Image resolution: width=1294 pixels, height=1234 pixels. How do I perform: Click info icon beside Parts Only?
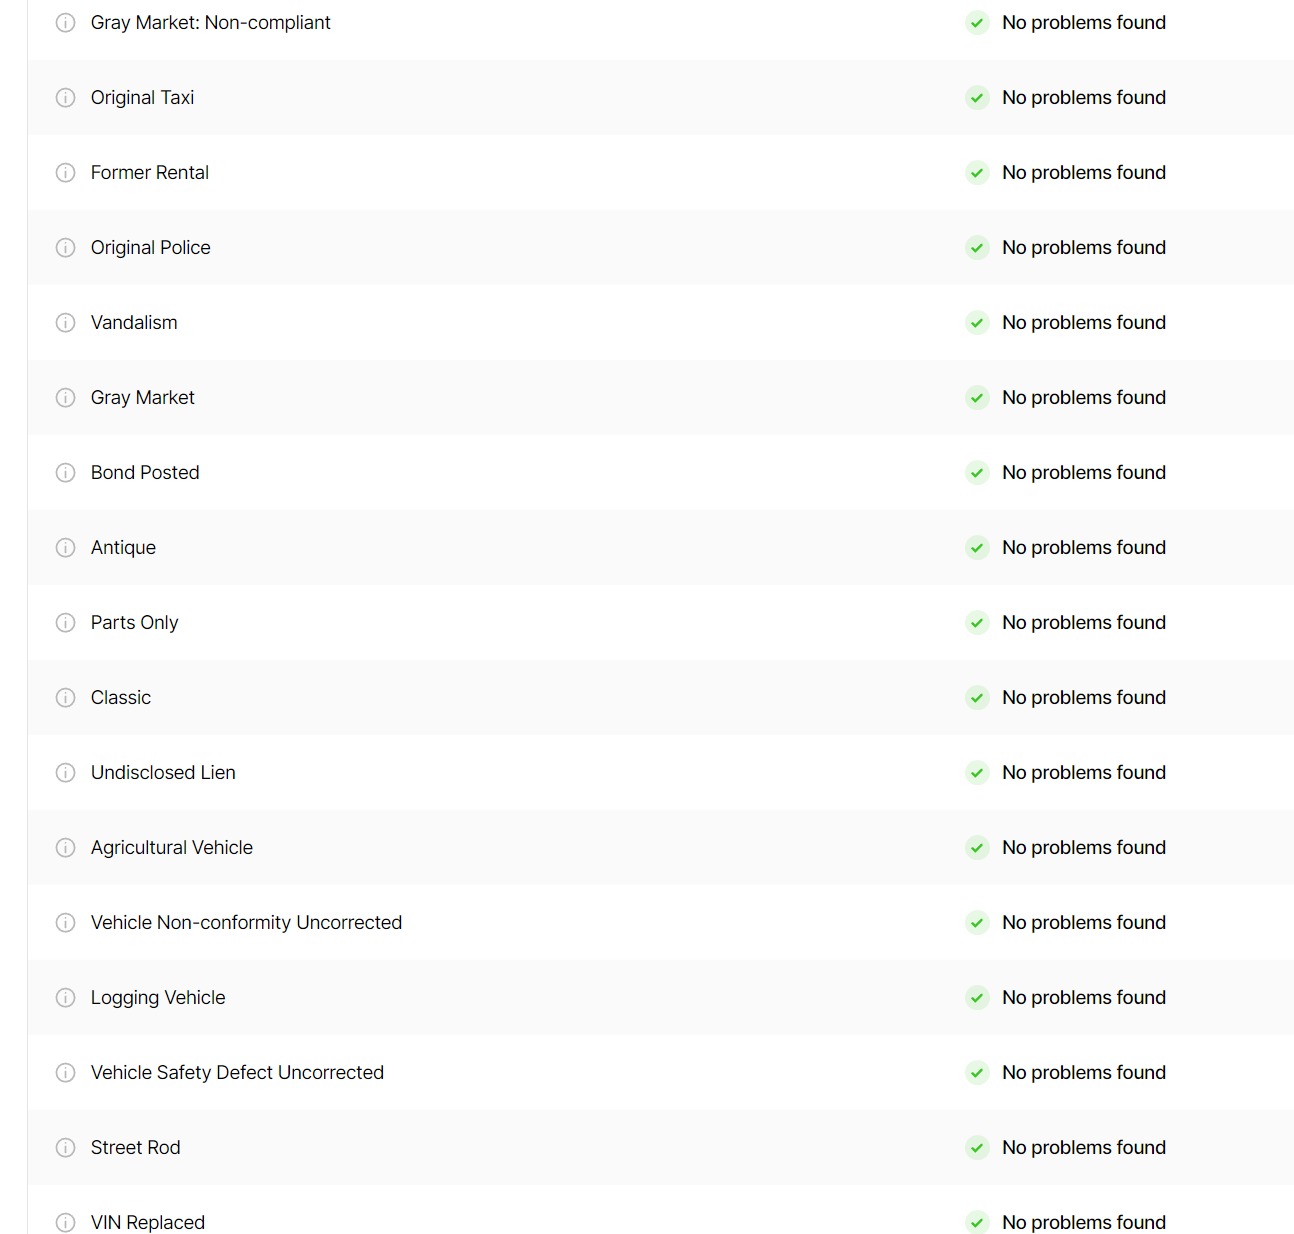pos(65,623)
